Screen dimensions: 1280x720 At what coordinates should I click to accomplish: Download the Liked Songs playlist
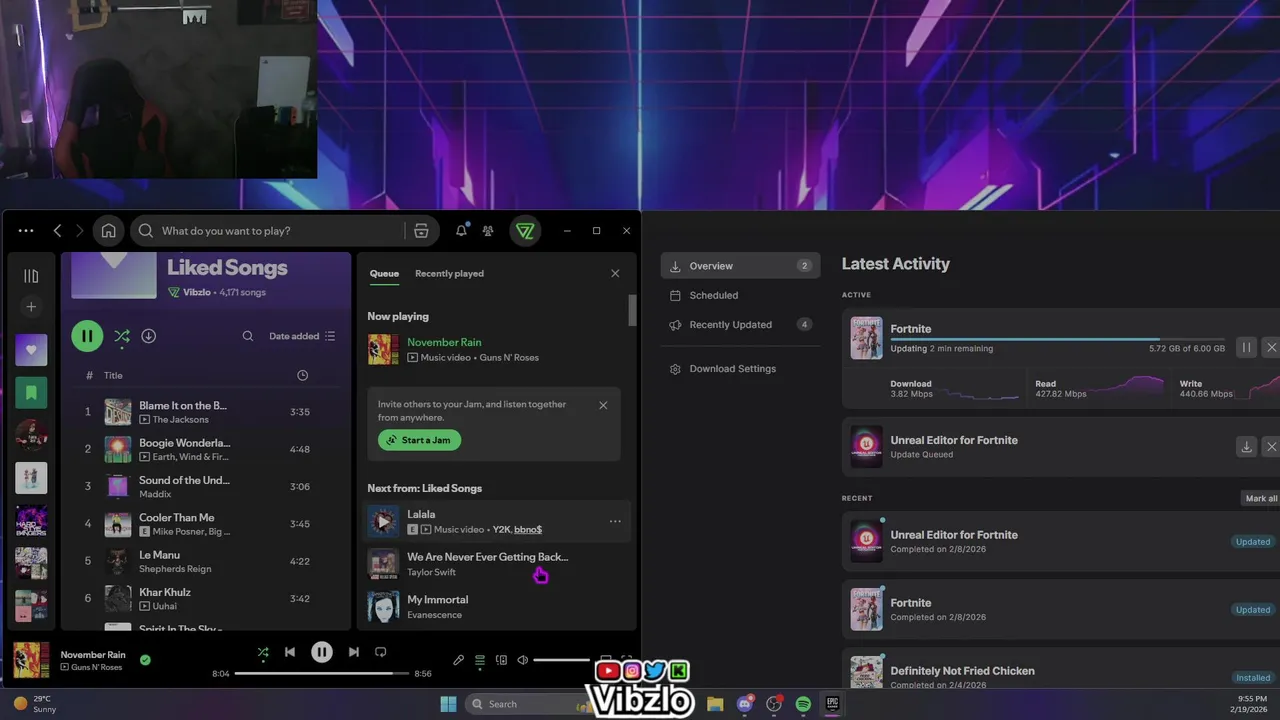click(x=148, y=336)
